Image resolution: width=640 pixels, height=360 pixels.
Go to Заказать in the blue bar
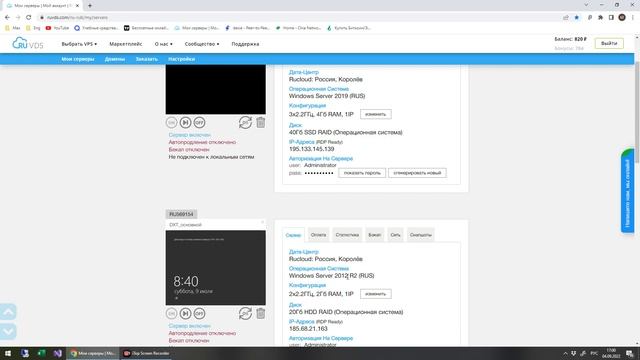click(x=147, y=59)
